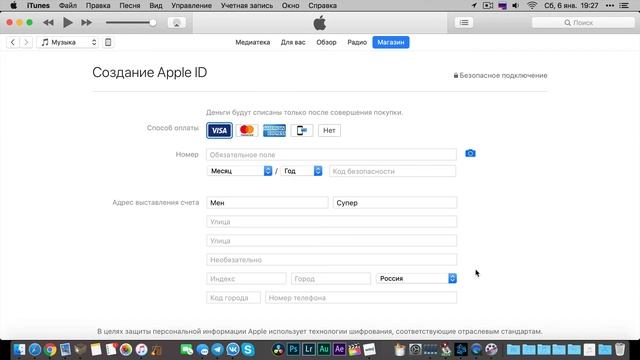The width and height of the screenshot is (640, 360).
Task: Click the 'Индекс' postal code field
Action: [x=246, y=279]
